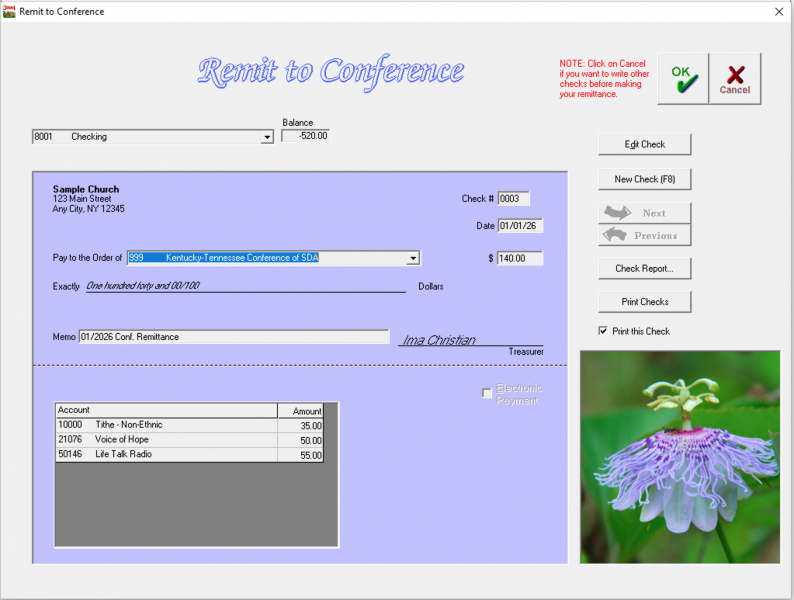Screen dimensions: 794x600
Task: Expand the Checking account dropdown
Action: [267, 137]
